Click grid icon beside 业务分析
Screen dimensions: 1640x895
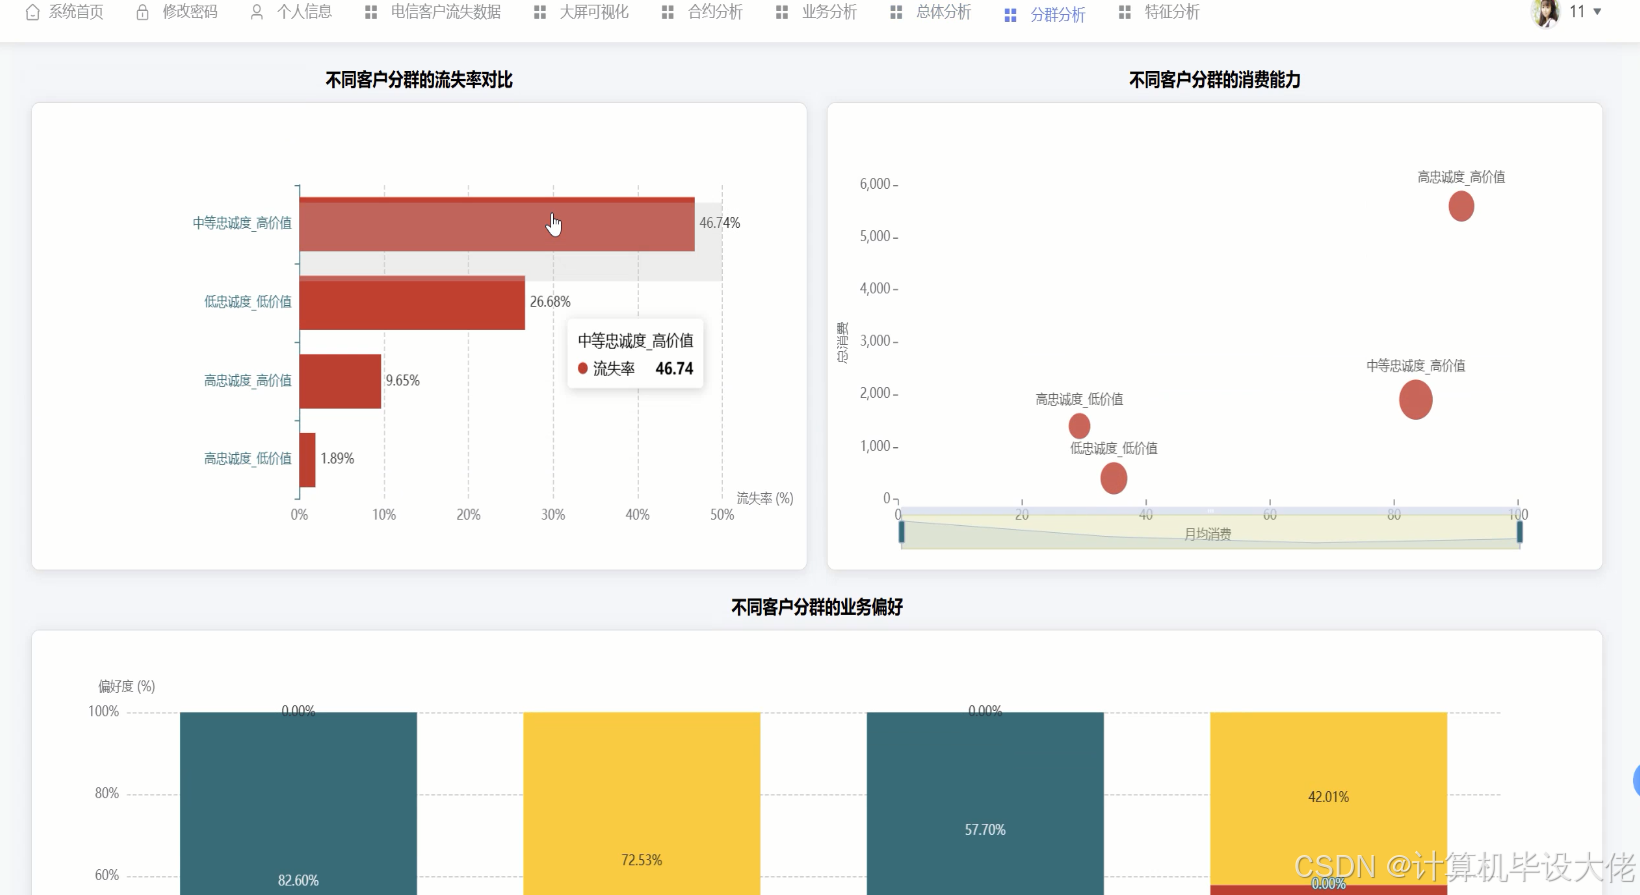pyautogui.click(x=782, y=12)
